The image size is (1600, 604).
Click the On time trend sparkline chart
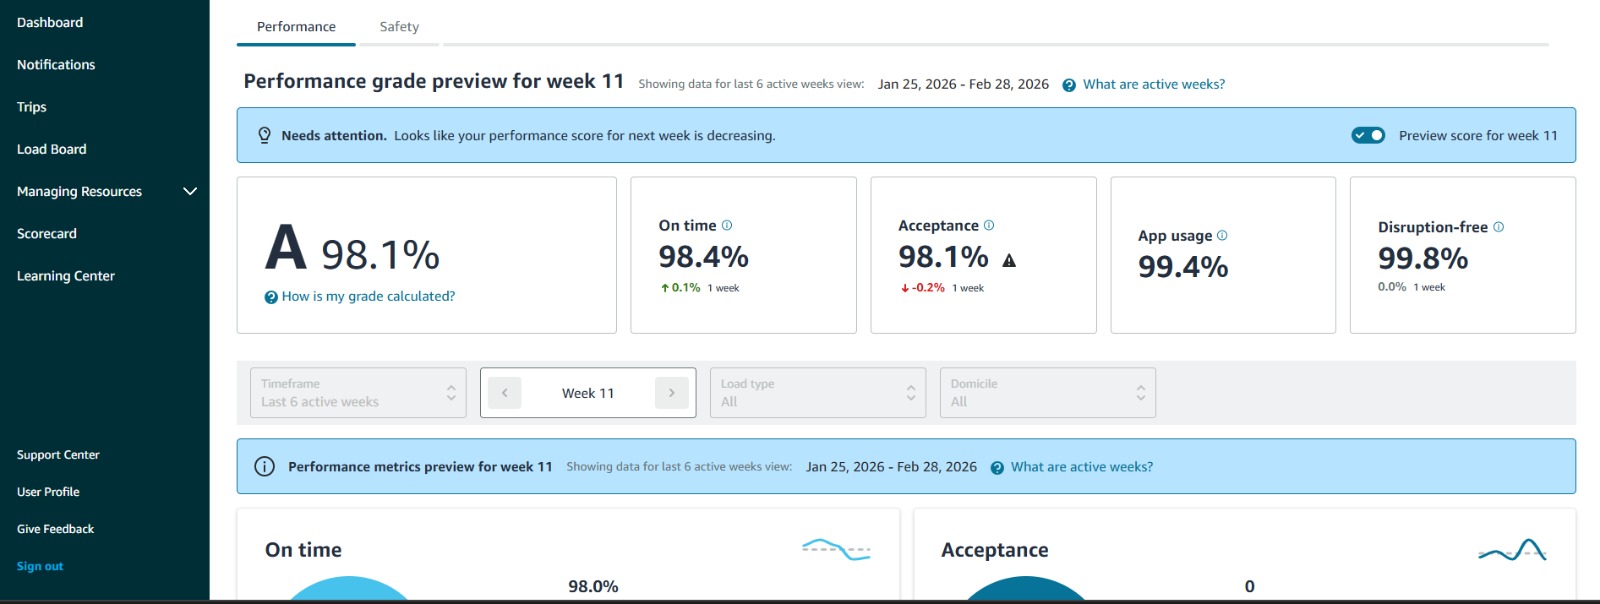click(x=836, y=549)
